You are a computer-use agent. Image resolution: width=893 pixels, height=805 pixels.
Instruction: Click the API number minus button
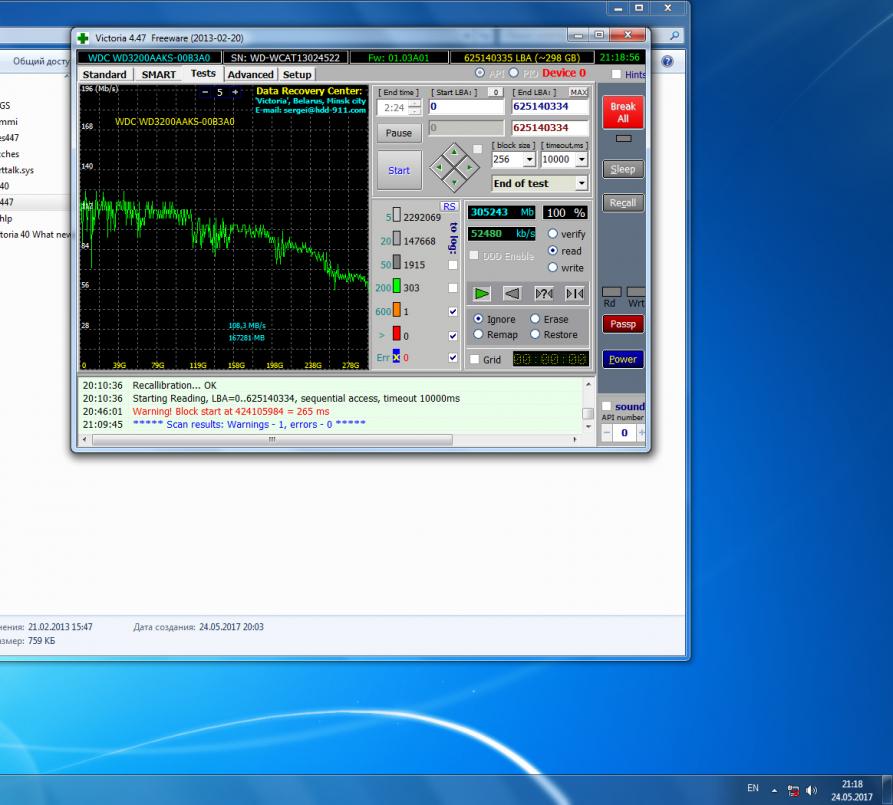[x=607, y=433]
